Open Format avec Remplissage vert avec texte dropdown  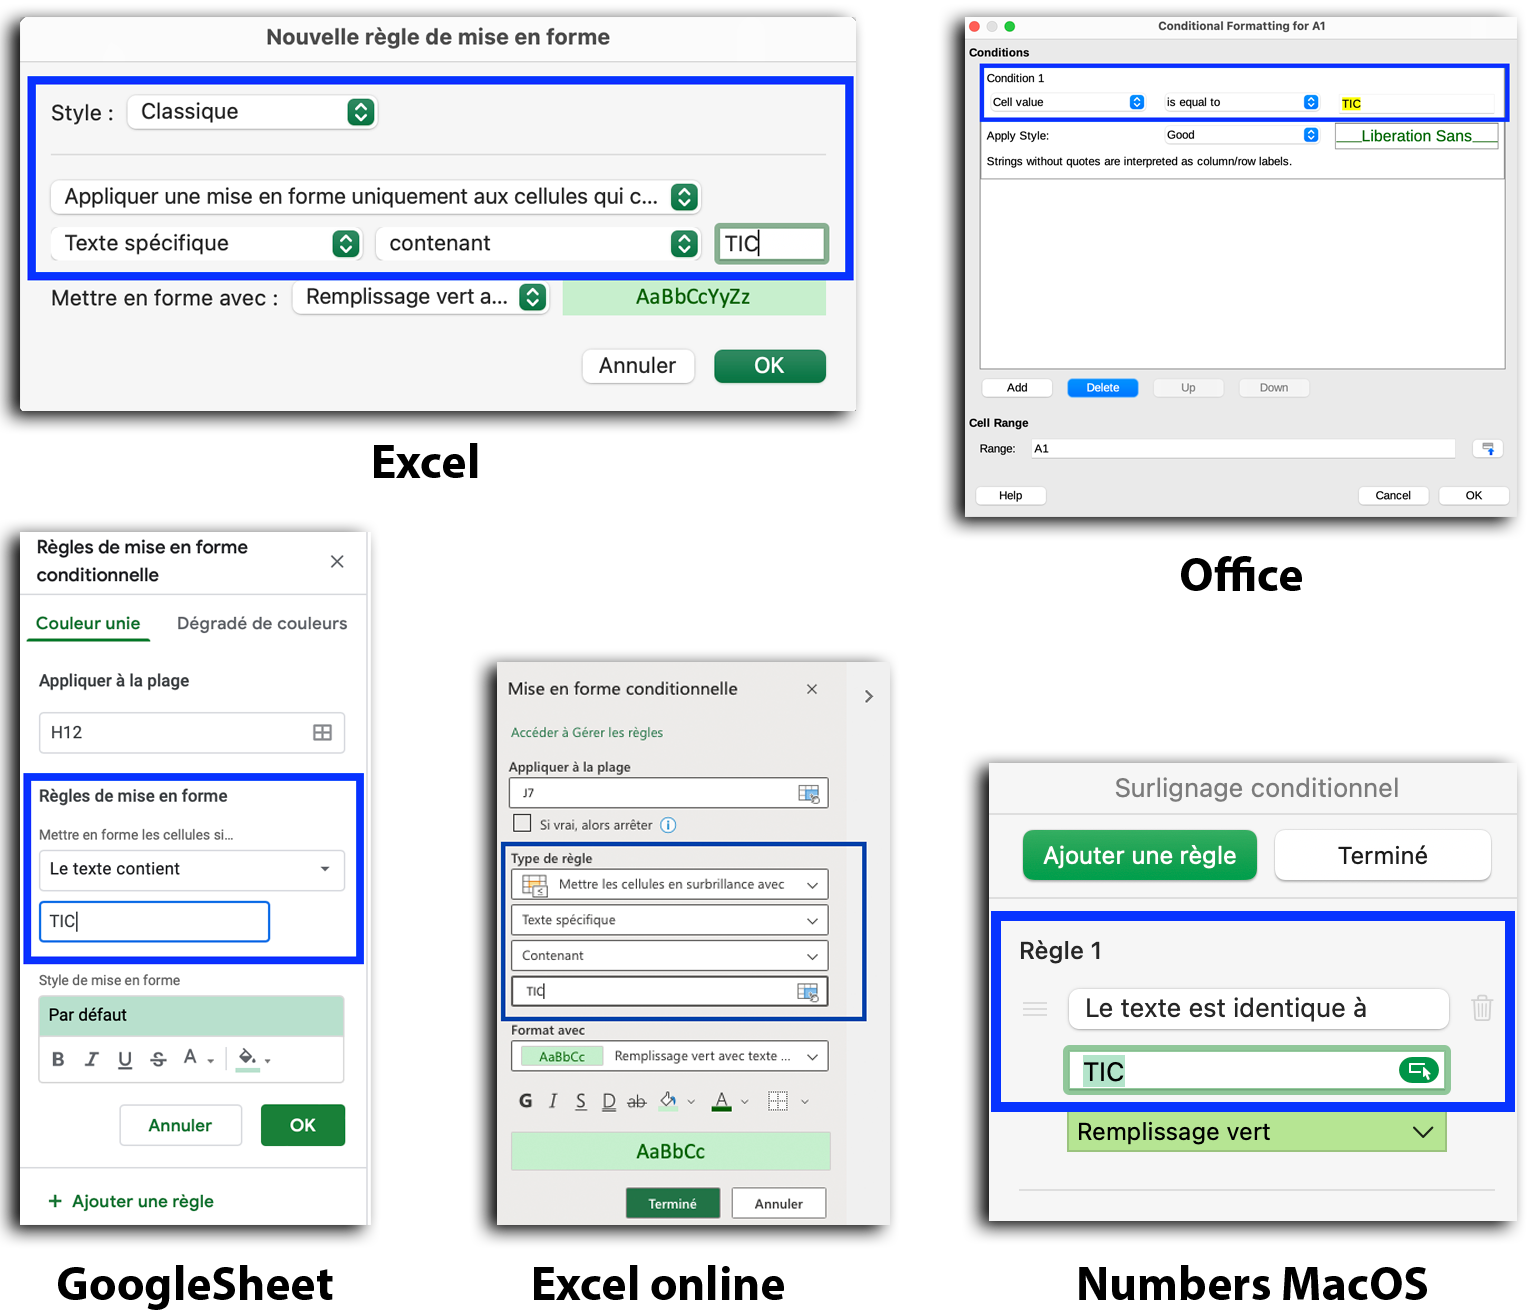coord(669,1056)
